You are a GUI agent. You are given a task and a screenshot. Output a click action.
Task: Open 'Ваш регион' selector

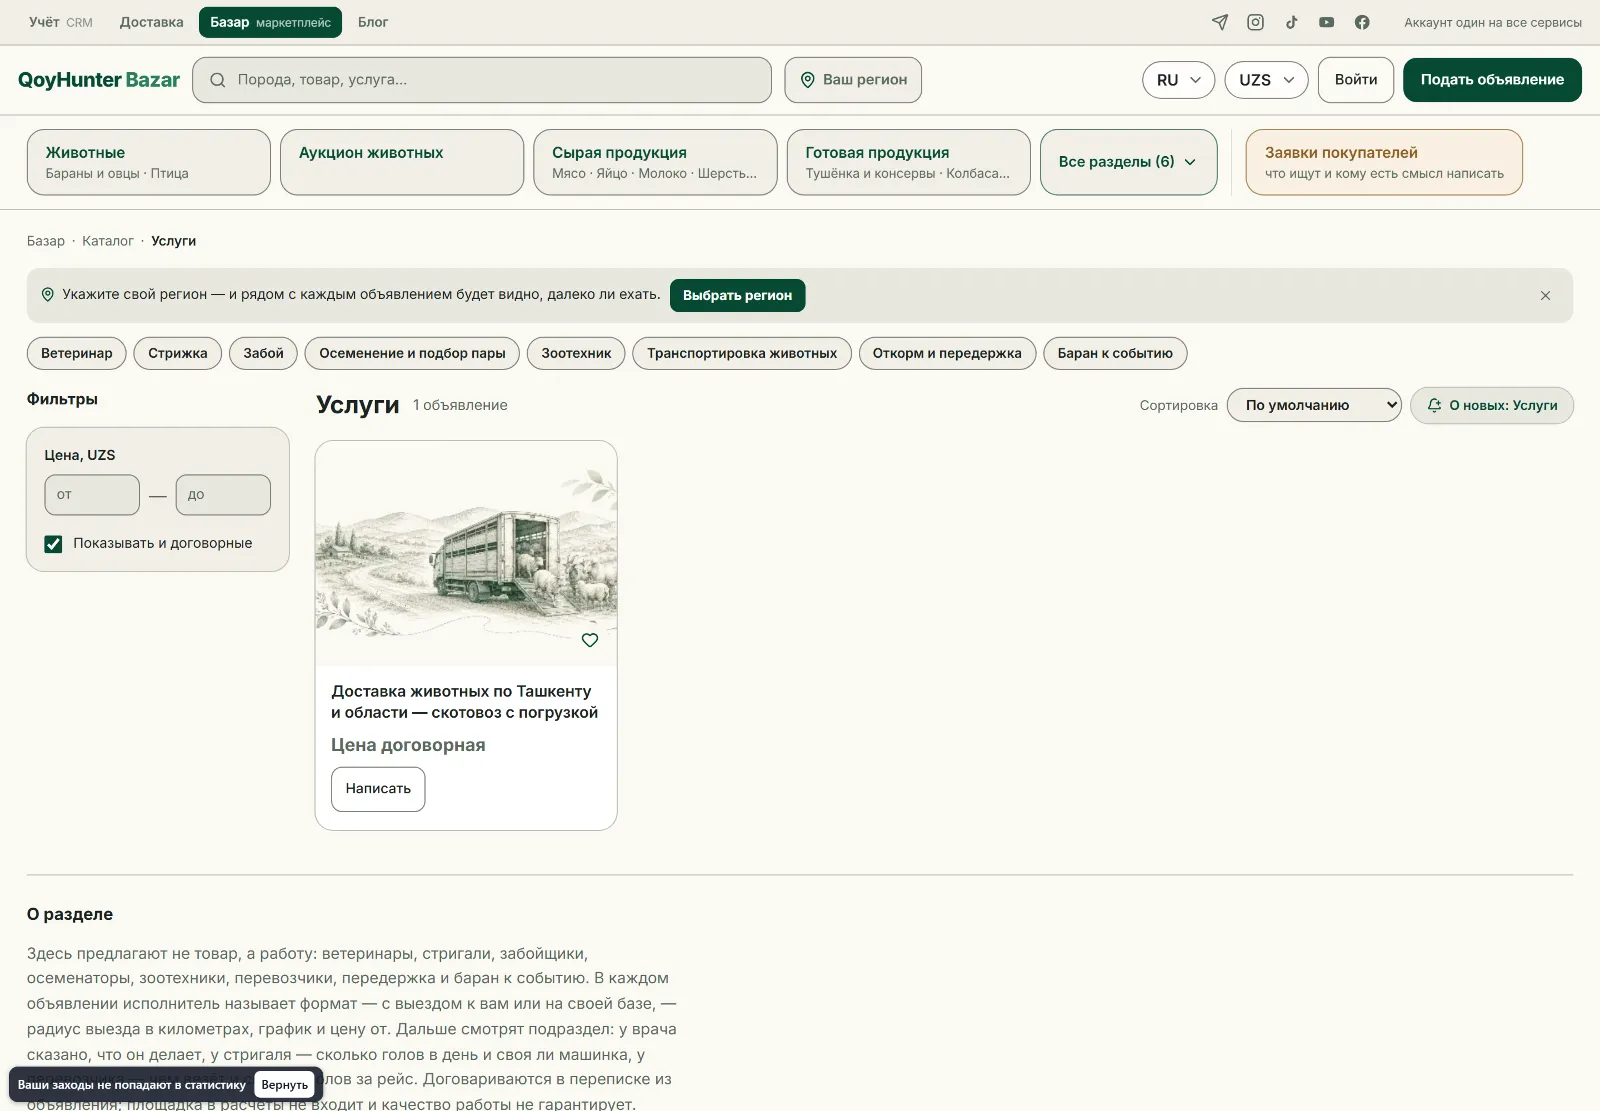pyautogui.click(x=853, y=80)
